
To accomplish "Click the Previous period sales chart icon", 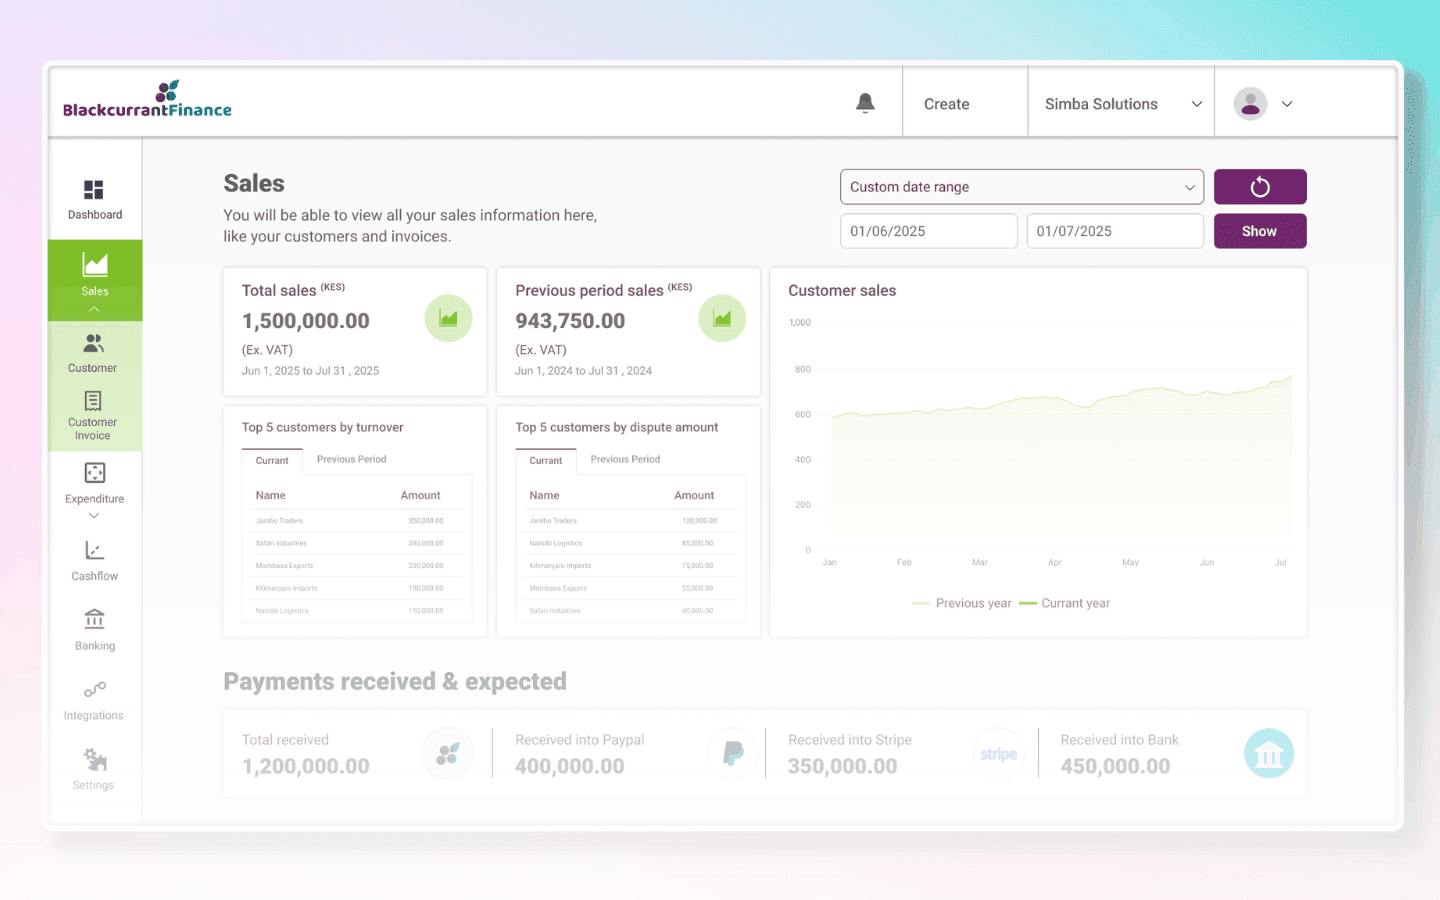I will point(722,318).
